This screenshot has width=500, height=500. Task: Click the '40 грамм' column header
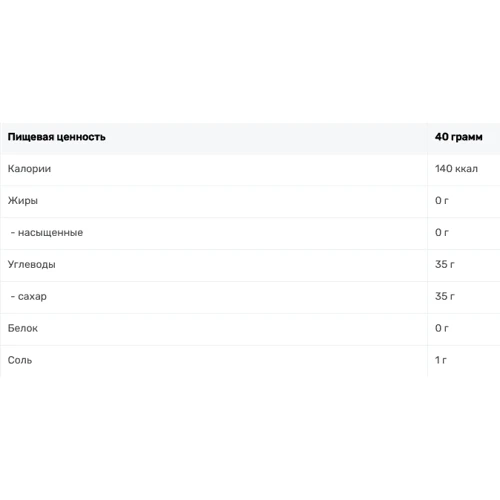[458, 137]
